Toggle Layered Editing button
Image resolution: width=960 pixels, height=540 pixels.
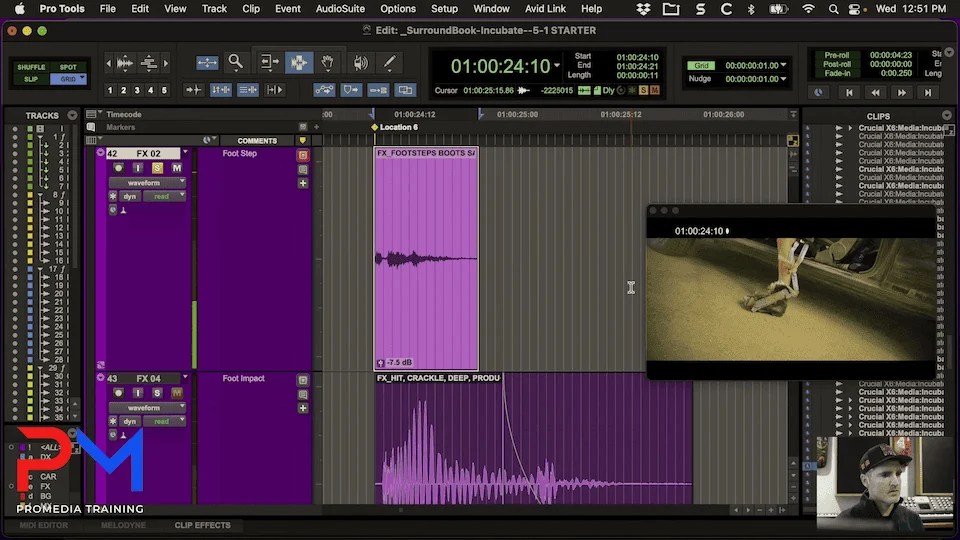[405, 90]
